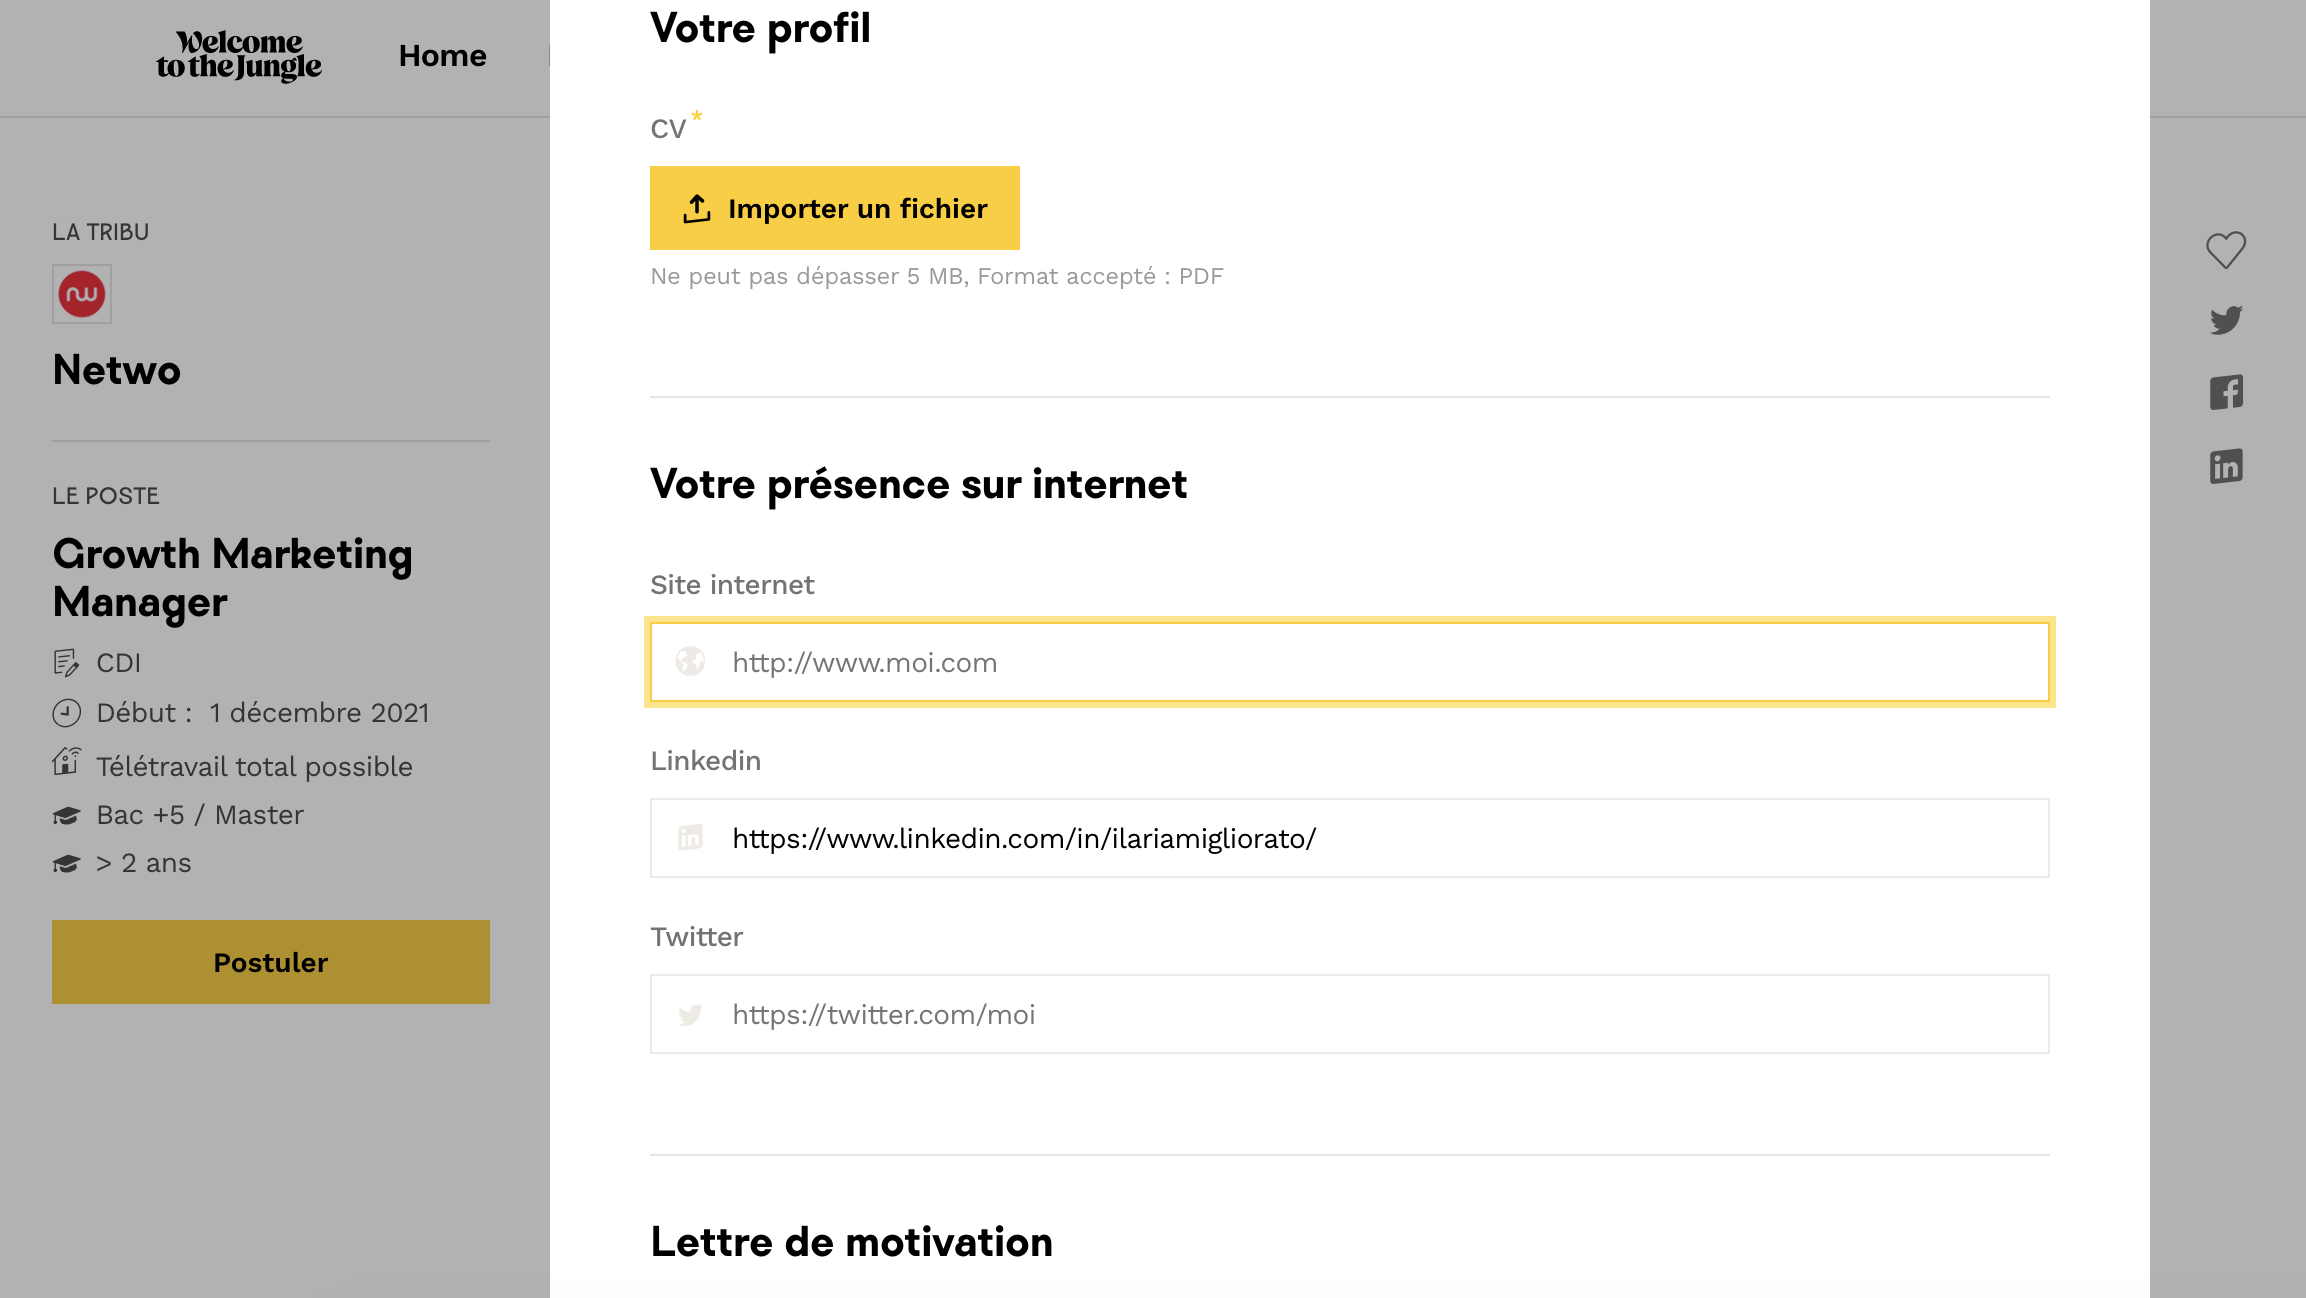Screen dimensions: 2306x1298
Task: Share job via LinkedIn icon in sidebar
Action: click(2226, 466)
